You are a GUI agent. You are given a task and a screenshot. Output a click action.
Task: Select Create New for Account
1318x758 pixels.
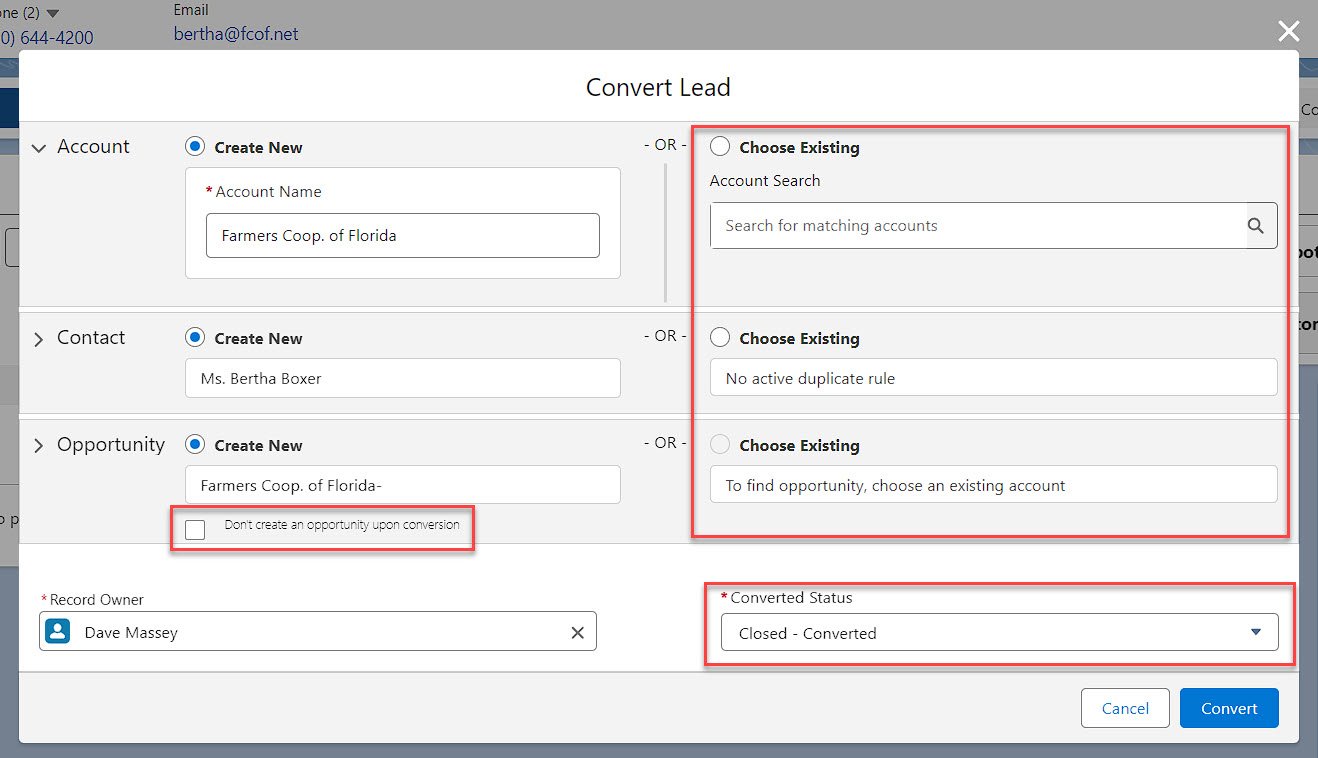point(195,147)
